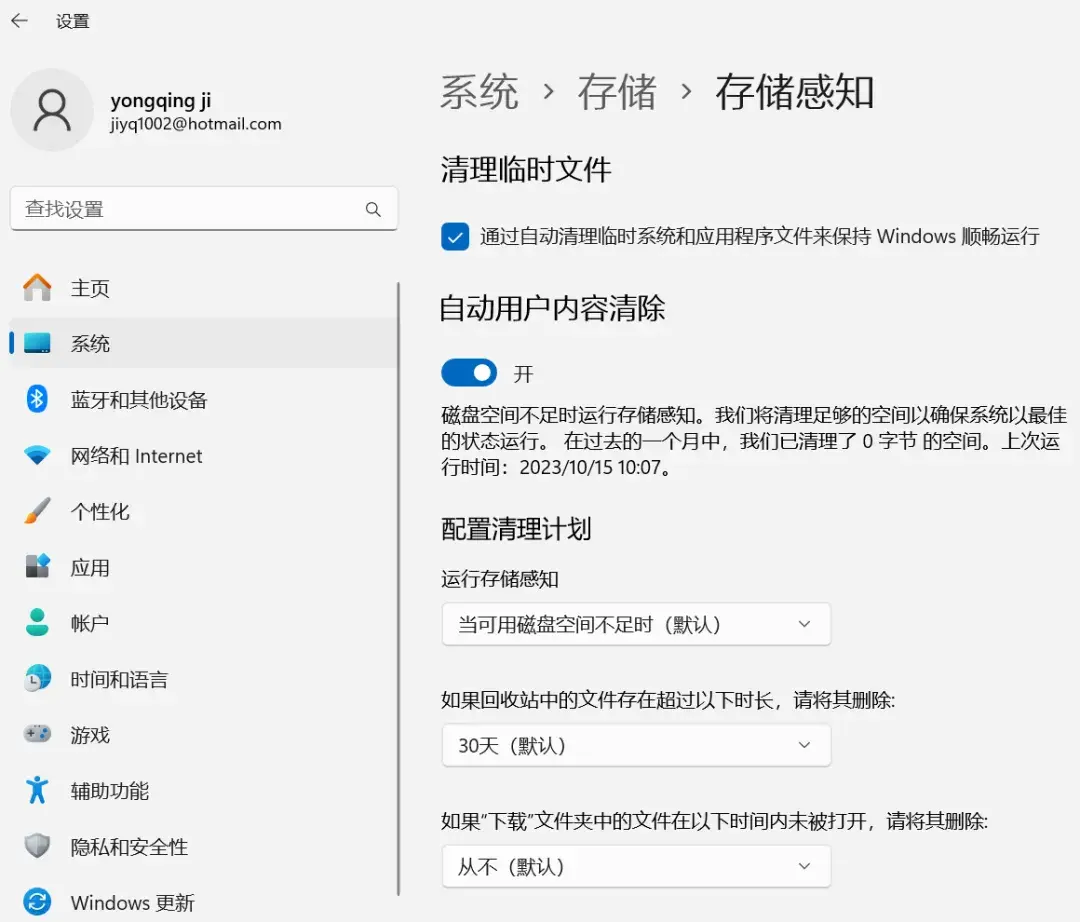Click the yongqing ji account avatar
Screen dimensions: 1080x922
coord(52,110)
